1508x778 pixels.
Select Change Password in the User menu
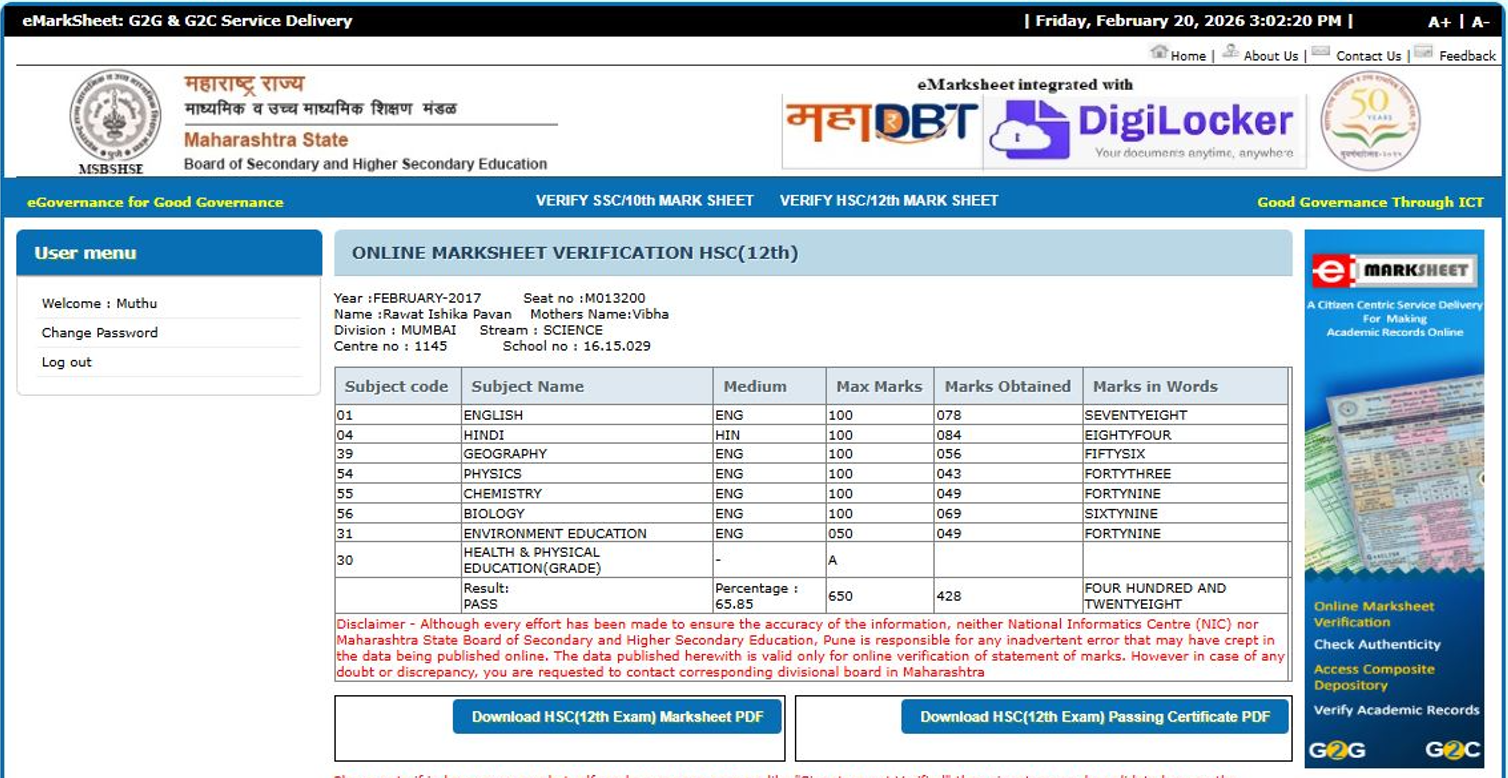pyautogui.click(x=100, y=333)
